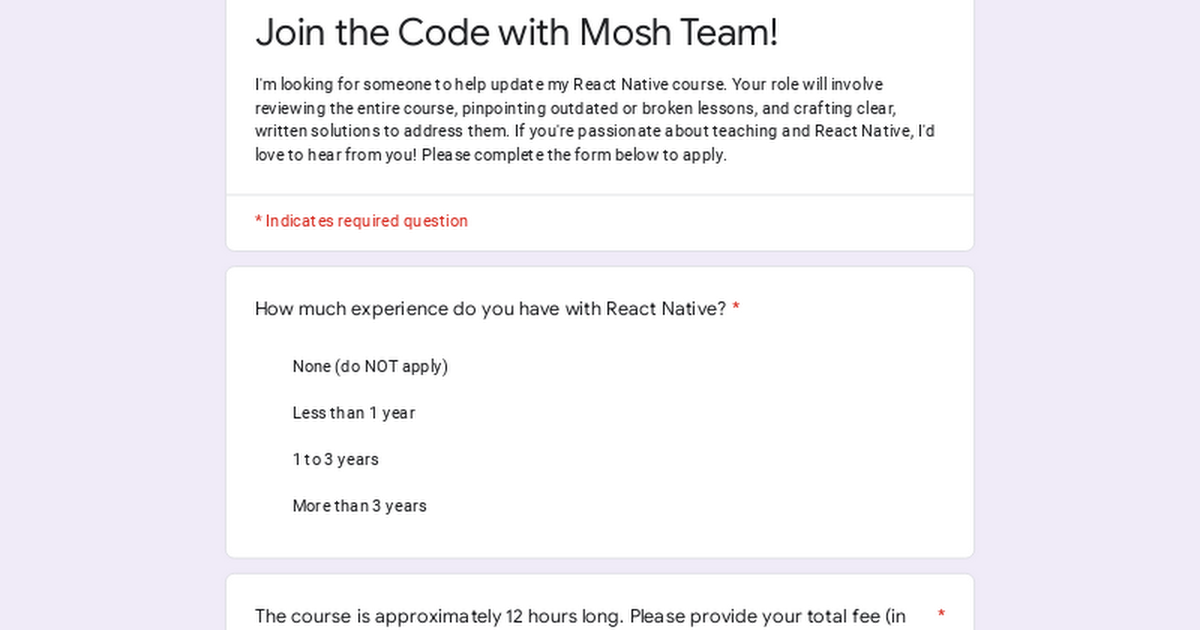
Task: Choose "Less than 1 year" experience
Action: point(353,413)
